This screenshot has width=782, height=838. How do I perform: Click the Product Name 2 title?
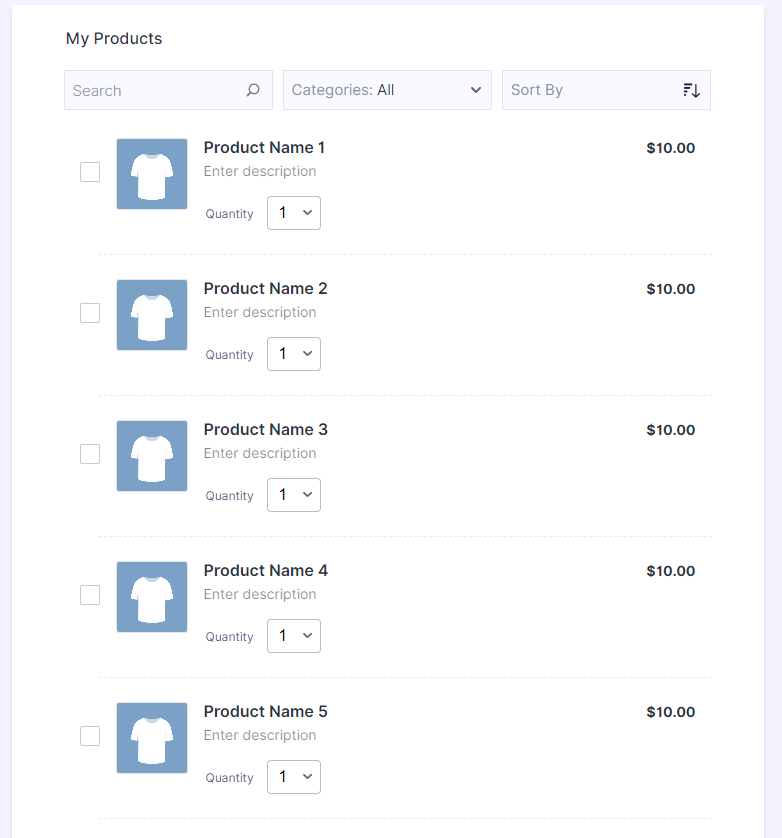265,289
